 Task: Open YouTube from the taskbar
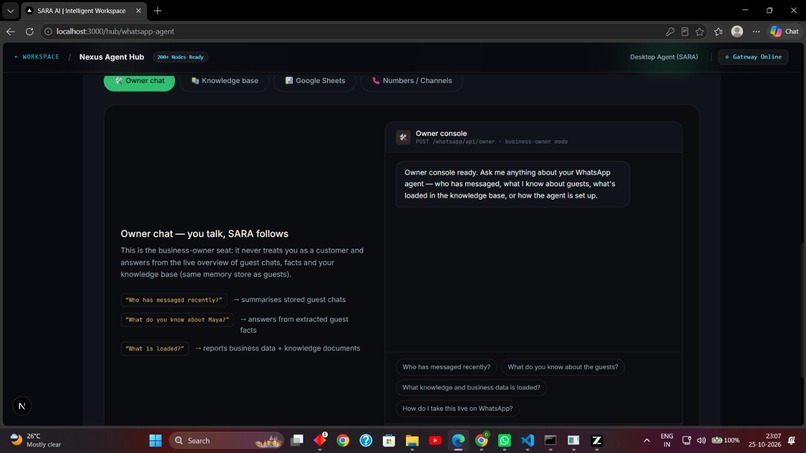(x=435, y=441)
